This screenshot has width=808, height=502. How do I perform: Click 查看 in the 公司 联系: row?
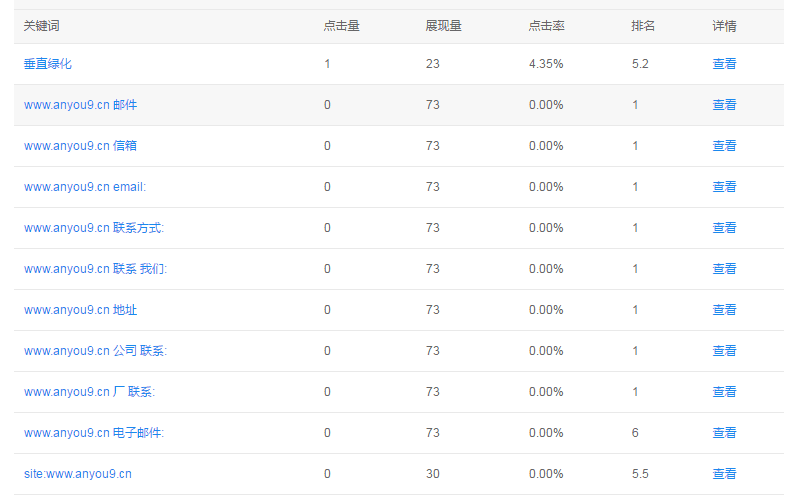[x=724, y=351]
